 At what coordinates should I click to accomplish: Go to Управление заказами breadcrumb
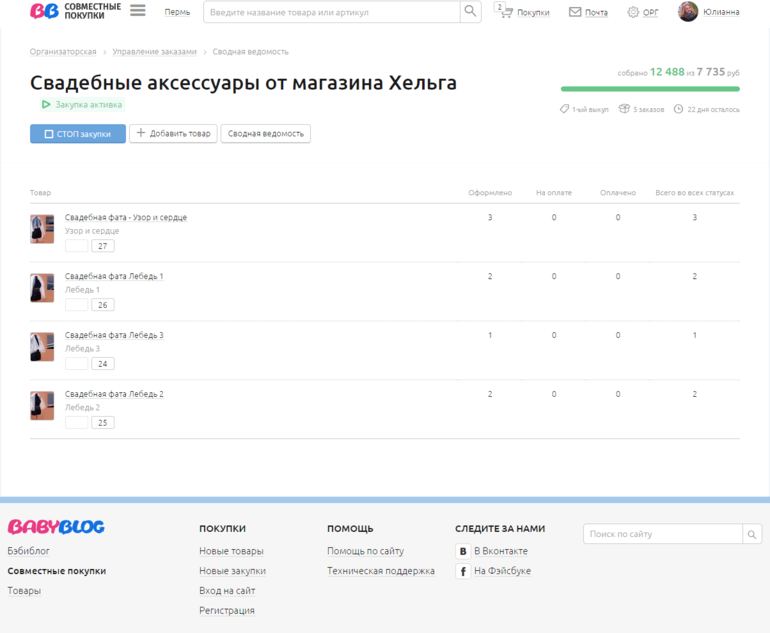tap(155, 51)
